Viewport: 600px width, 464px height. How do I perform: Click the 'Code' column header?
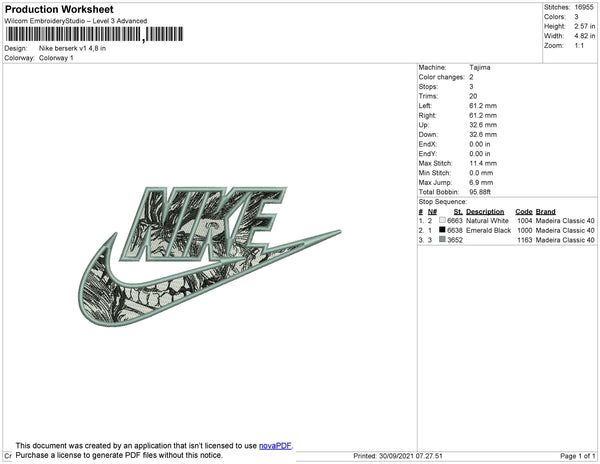pyautogui.click(x=524, y=212)
